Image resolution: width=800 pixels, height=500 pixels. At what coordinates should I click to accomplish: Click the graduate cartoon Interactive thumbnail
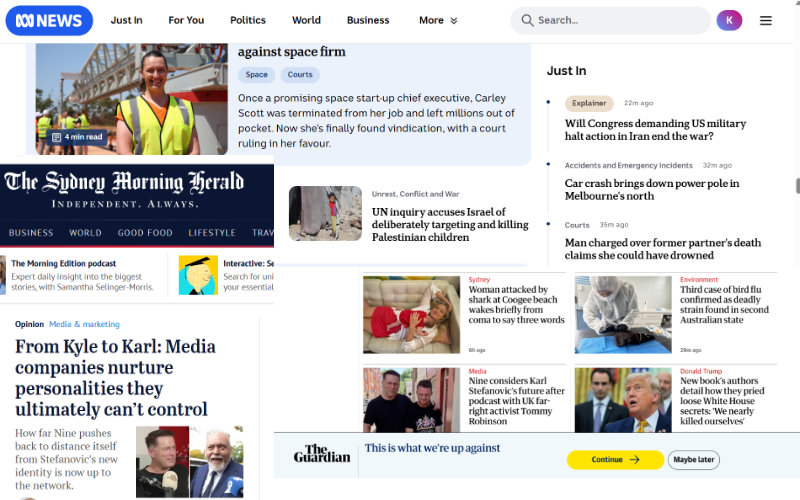coord(198,275)
